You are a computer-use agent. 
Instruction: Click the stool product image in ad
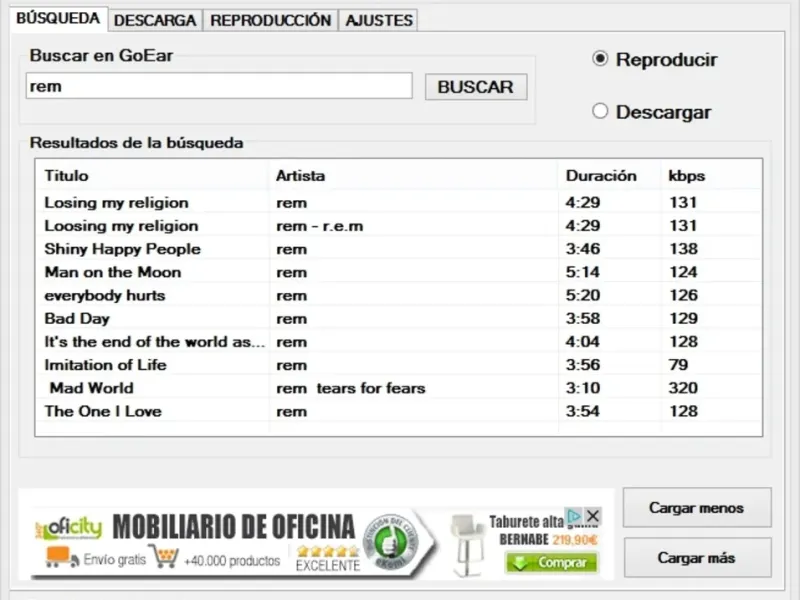coord(467,544)
